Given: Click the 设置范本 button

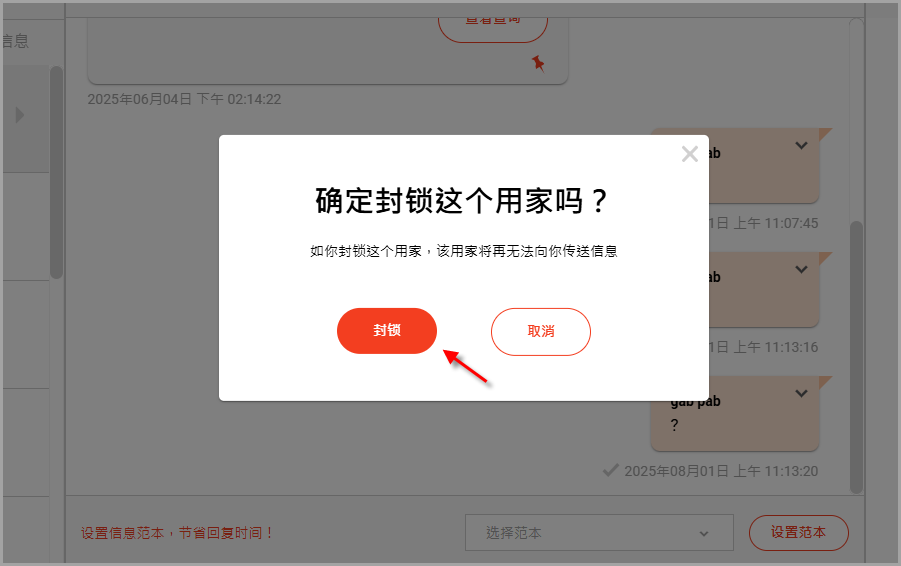Looking at the screenshot, I should 798,533.
